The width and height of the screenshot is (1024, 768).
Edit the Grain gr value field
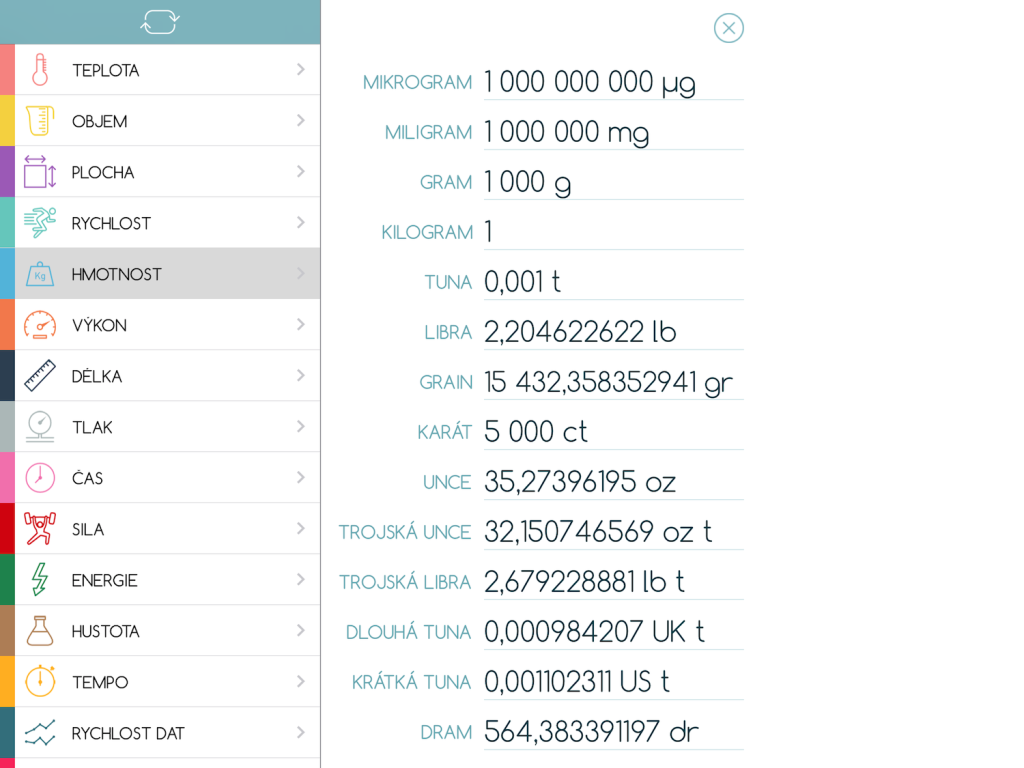pyautogui.click(x=613, y=383)
